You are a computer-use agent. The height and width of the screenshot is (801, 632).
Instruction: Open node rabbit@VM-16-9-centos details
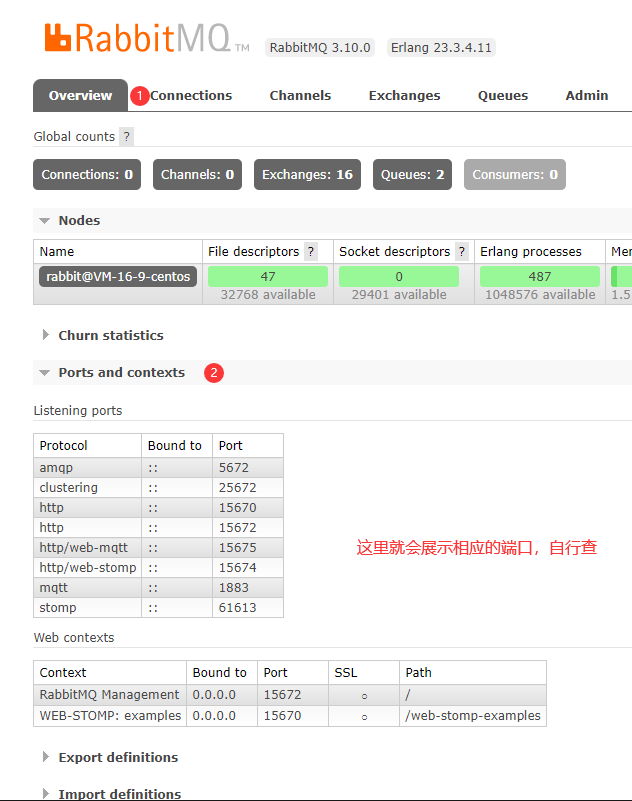(x=118, y=277)
